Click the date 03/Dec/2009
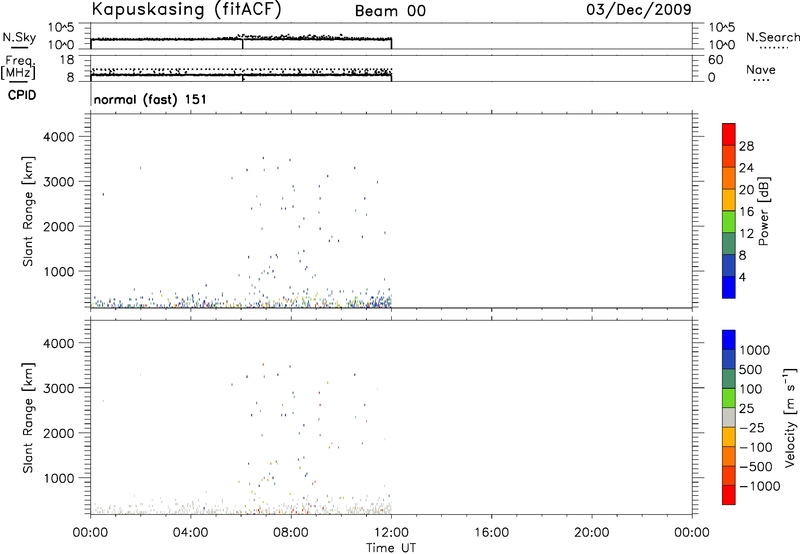Viewport: 800px width, 554px height. pyautogui.click(x=639, y=9)
